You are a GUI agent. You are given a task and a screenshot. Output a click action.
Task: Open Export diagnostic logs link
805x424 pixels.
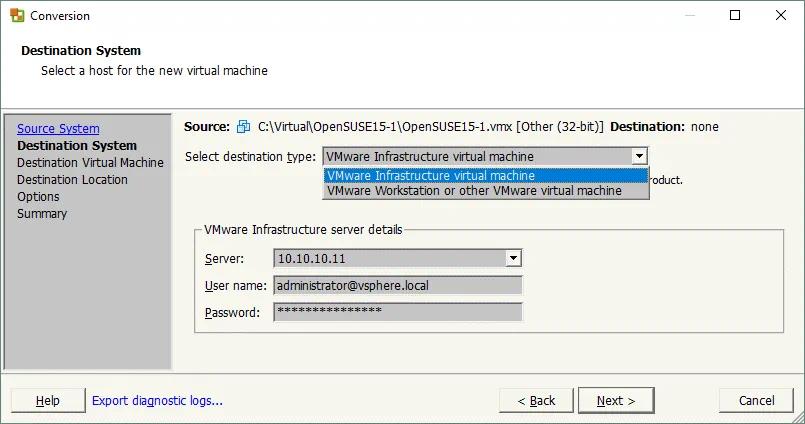[157, 401]
